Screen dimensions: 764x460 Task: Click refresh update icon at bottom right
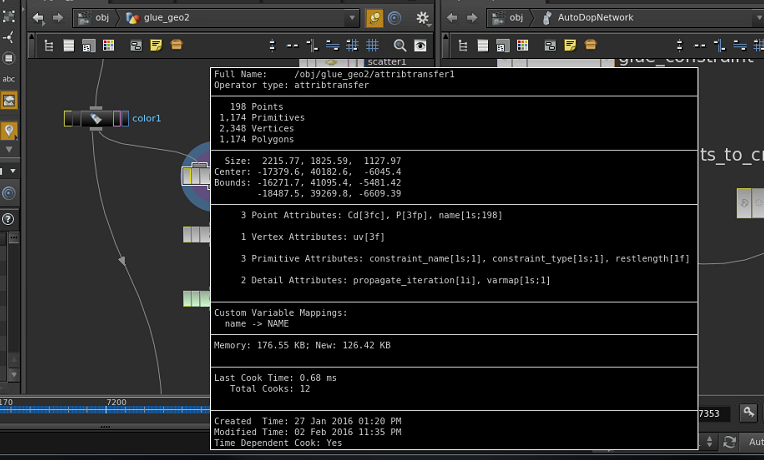(729, 442)
